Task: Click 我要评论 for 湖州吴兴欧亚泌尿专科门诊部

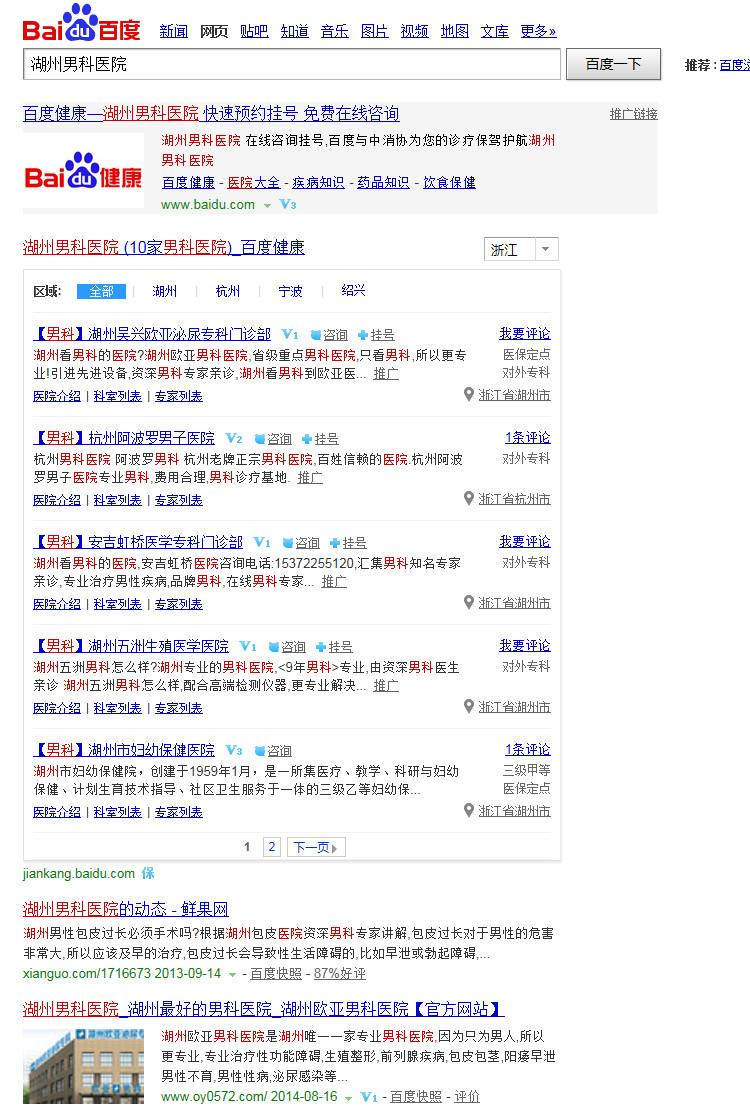Action: coord(525,333)
